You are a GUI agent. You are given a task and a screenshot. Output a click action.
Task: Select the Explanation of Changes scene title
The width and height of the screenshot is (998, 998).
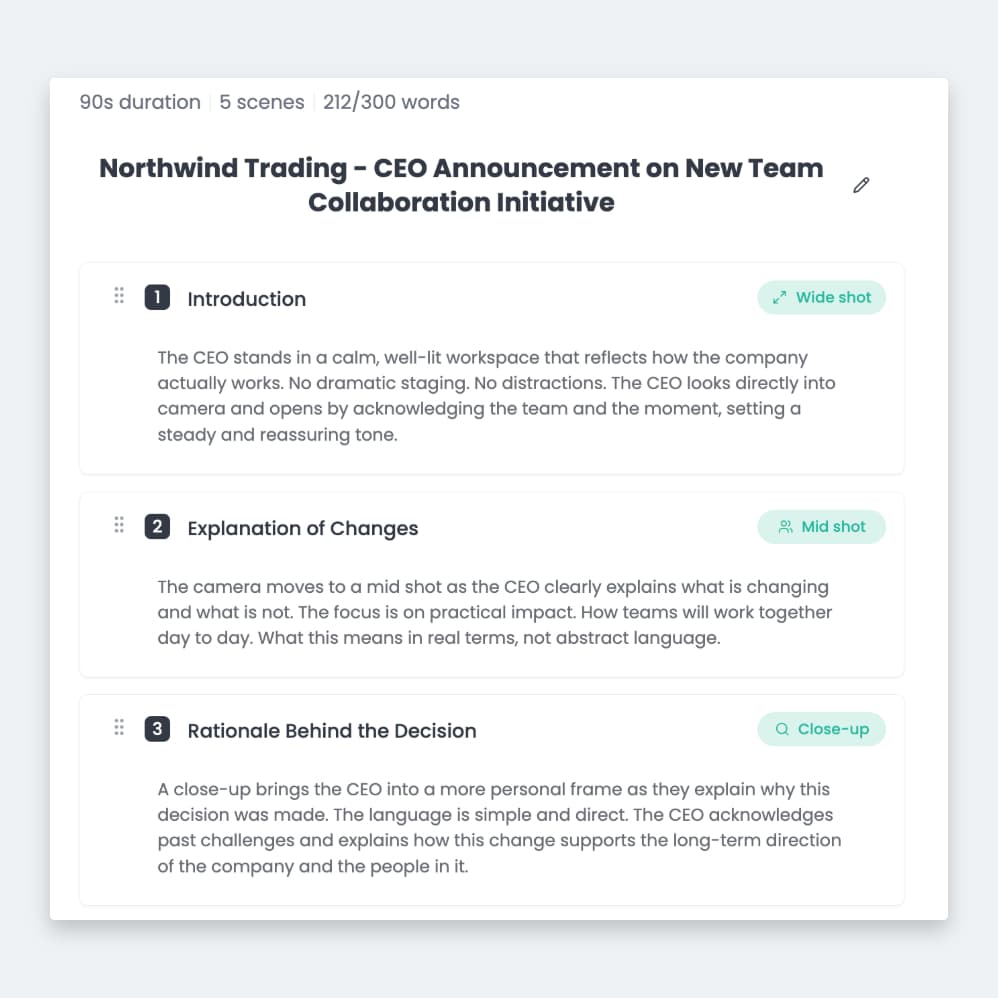click(302, 529)
